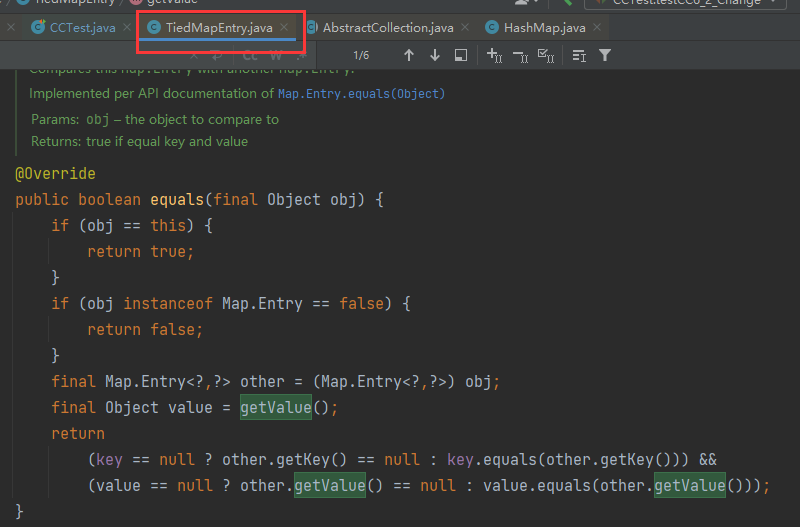
Task: Click 'other' variable declaration in Map.Entry line
Action: [x=262, y=382]
